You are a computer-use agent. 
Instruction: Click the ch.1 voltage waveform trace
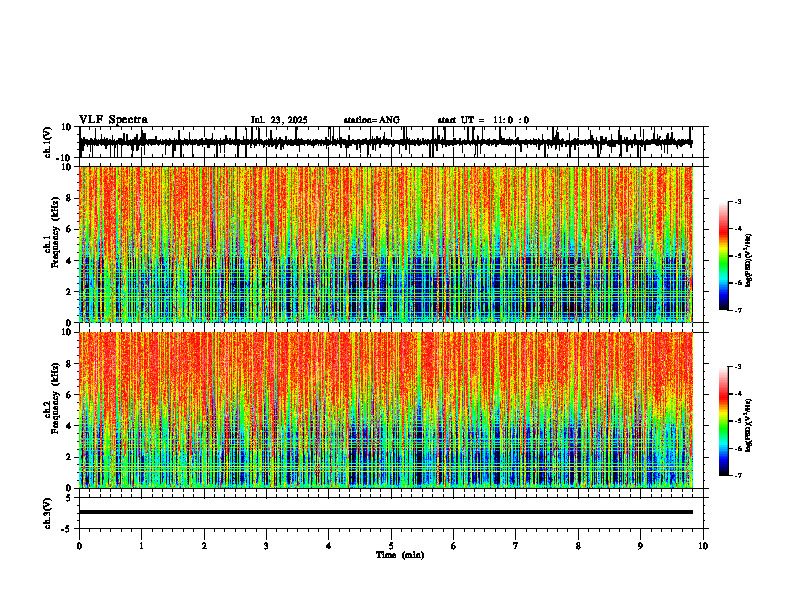click(x=386, y=142)
